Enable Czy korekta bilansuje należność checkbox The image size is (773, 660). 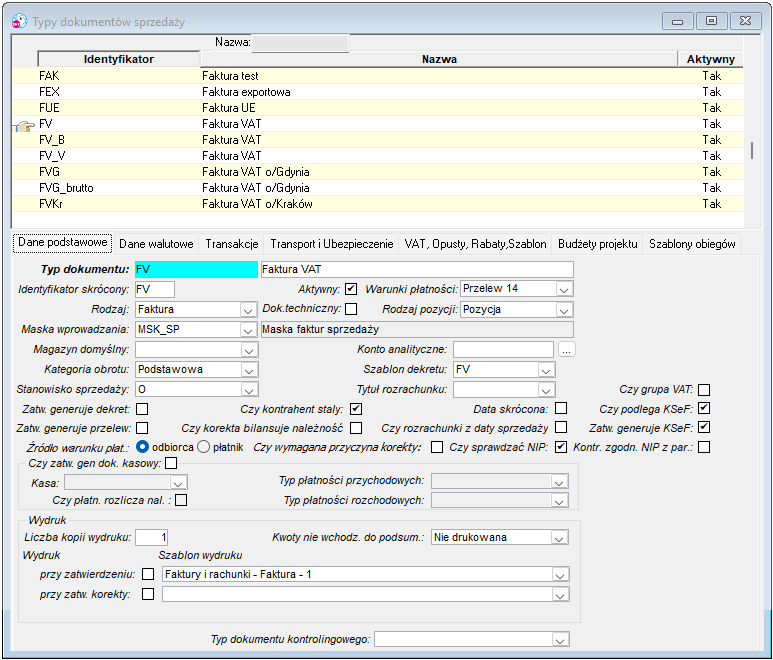[x=356, y=428]
